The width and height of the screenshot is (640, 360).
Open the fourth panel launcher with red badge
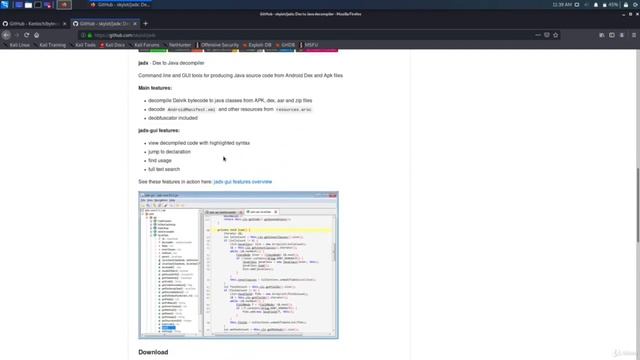(x=48, y=5)
